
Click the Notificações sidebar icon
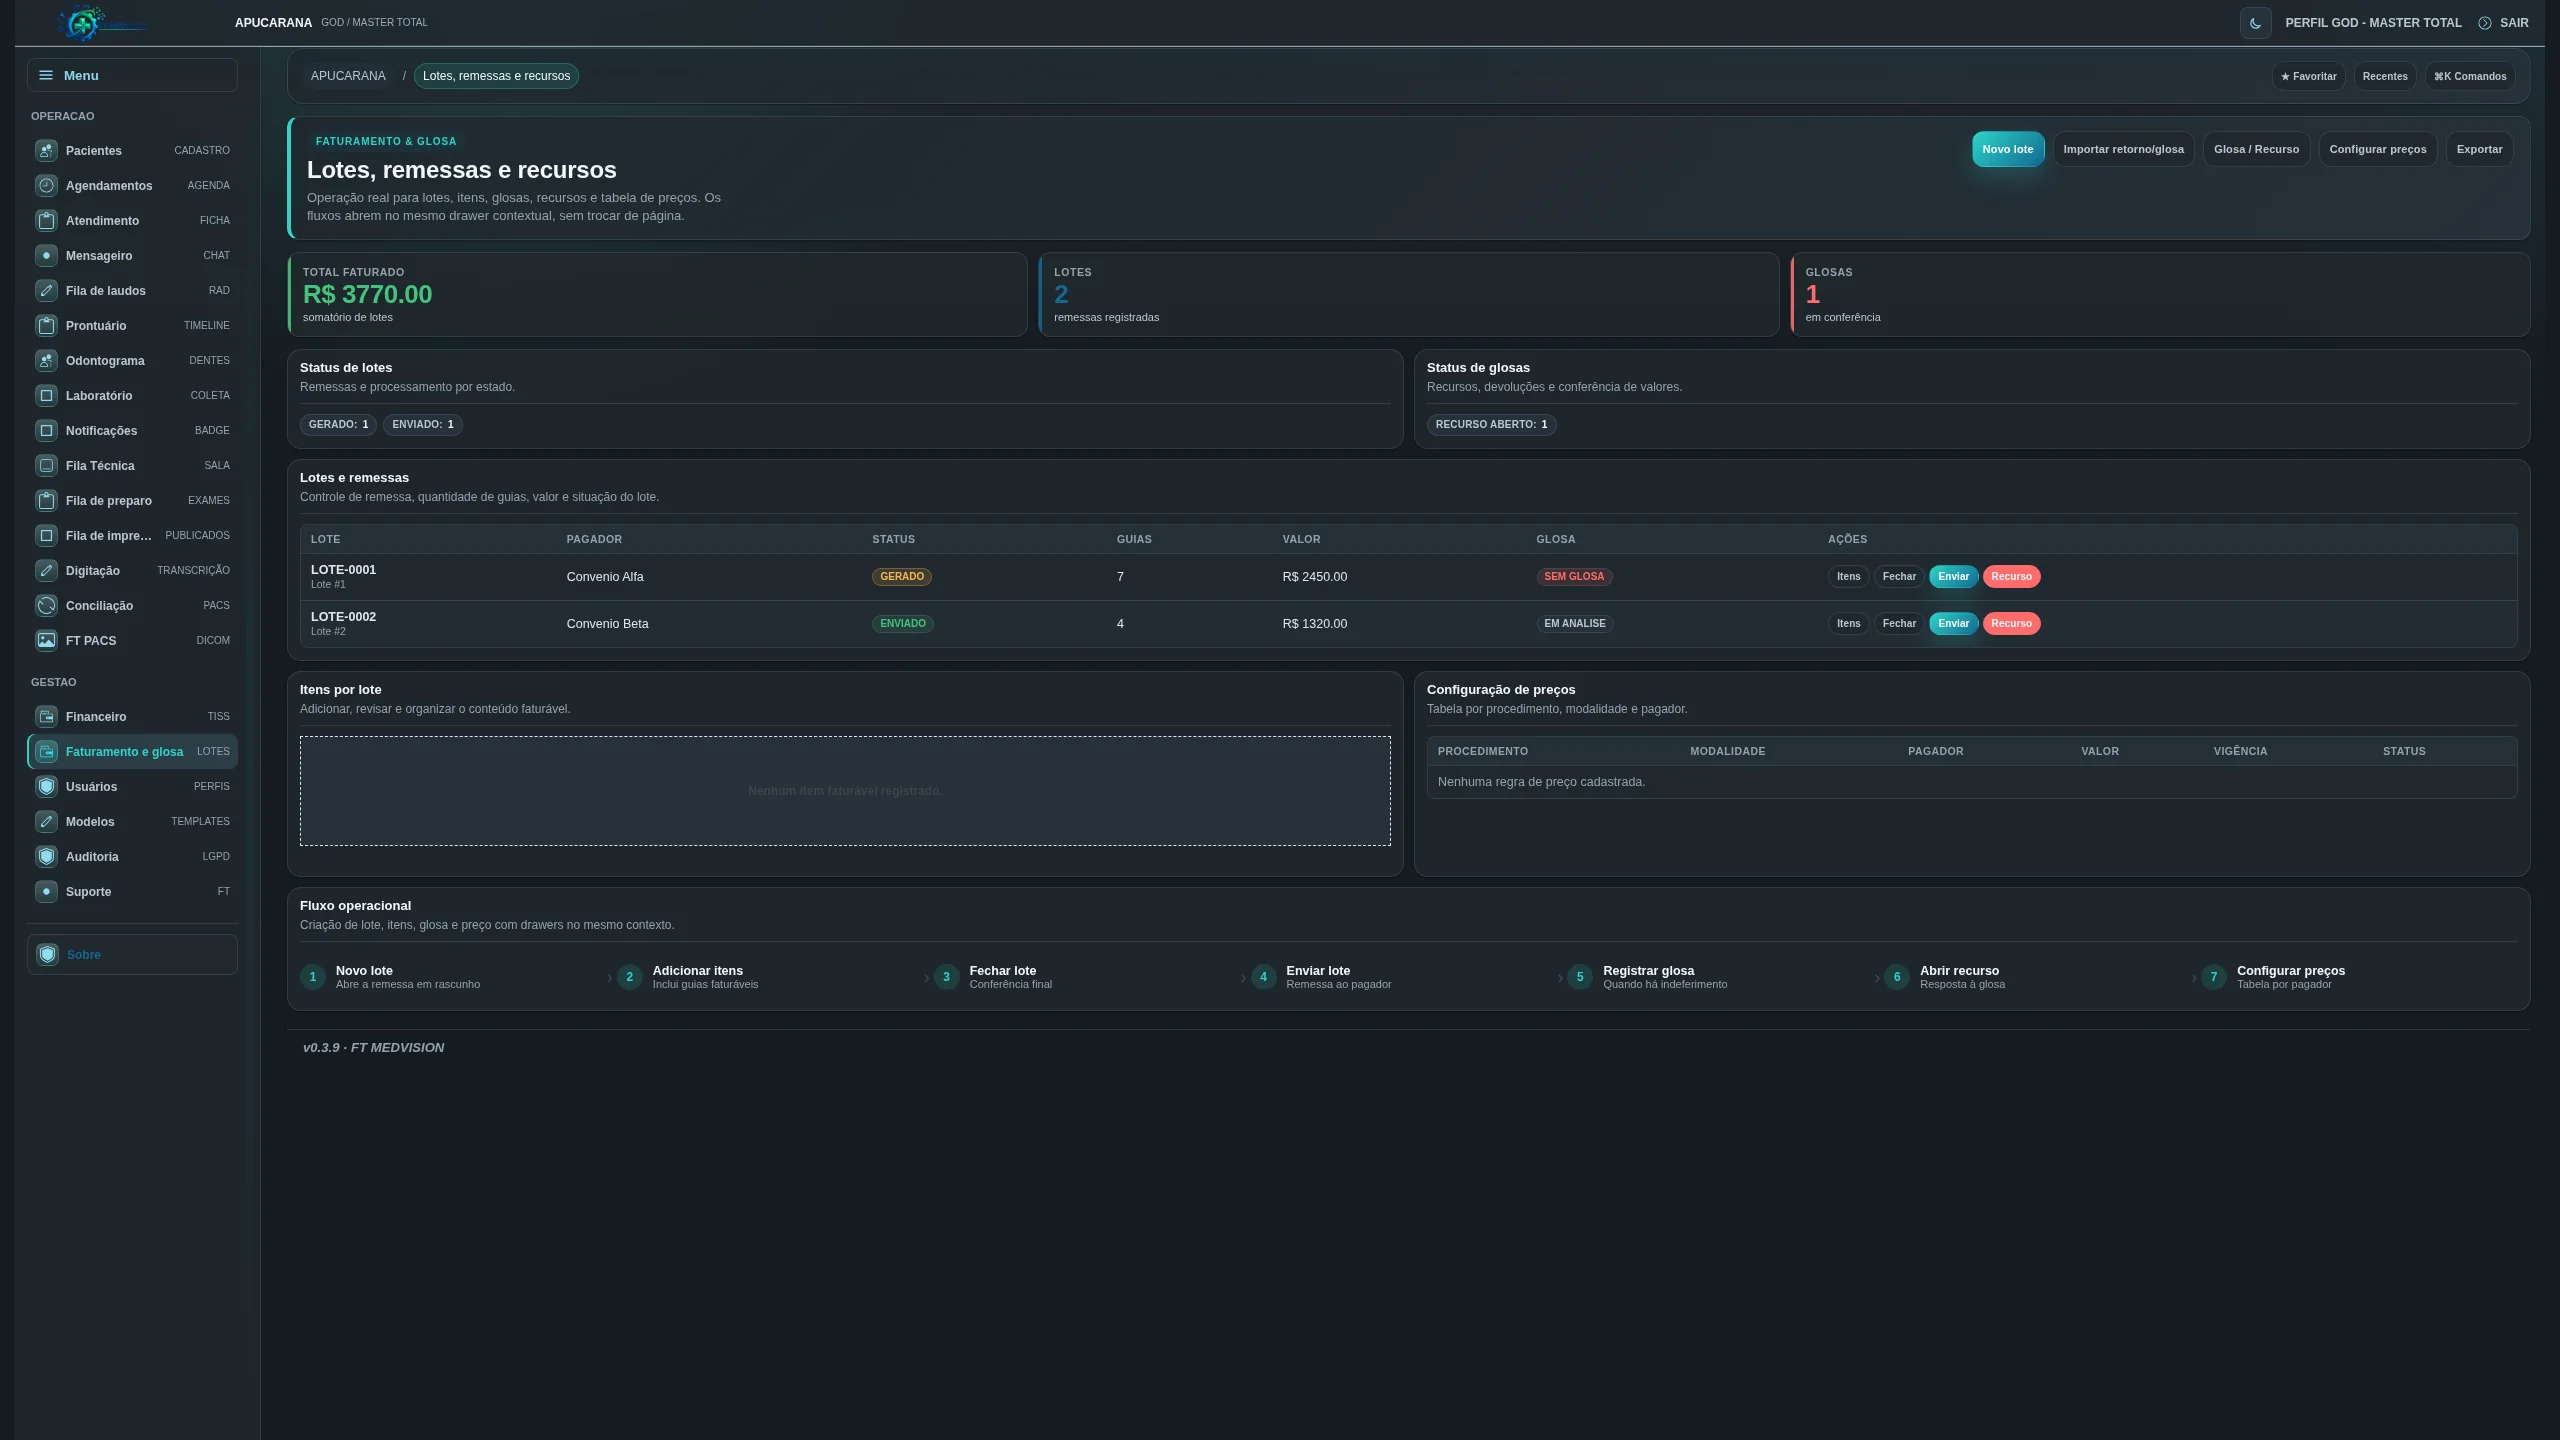coord(46,431)
